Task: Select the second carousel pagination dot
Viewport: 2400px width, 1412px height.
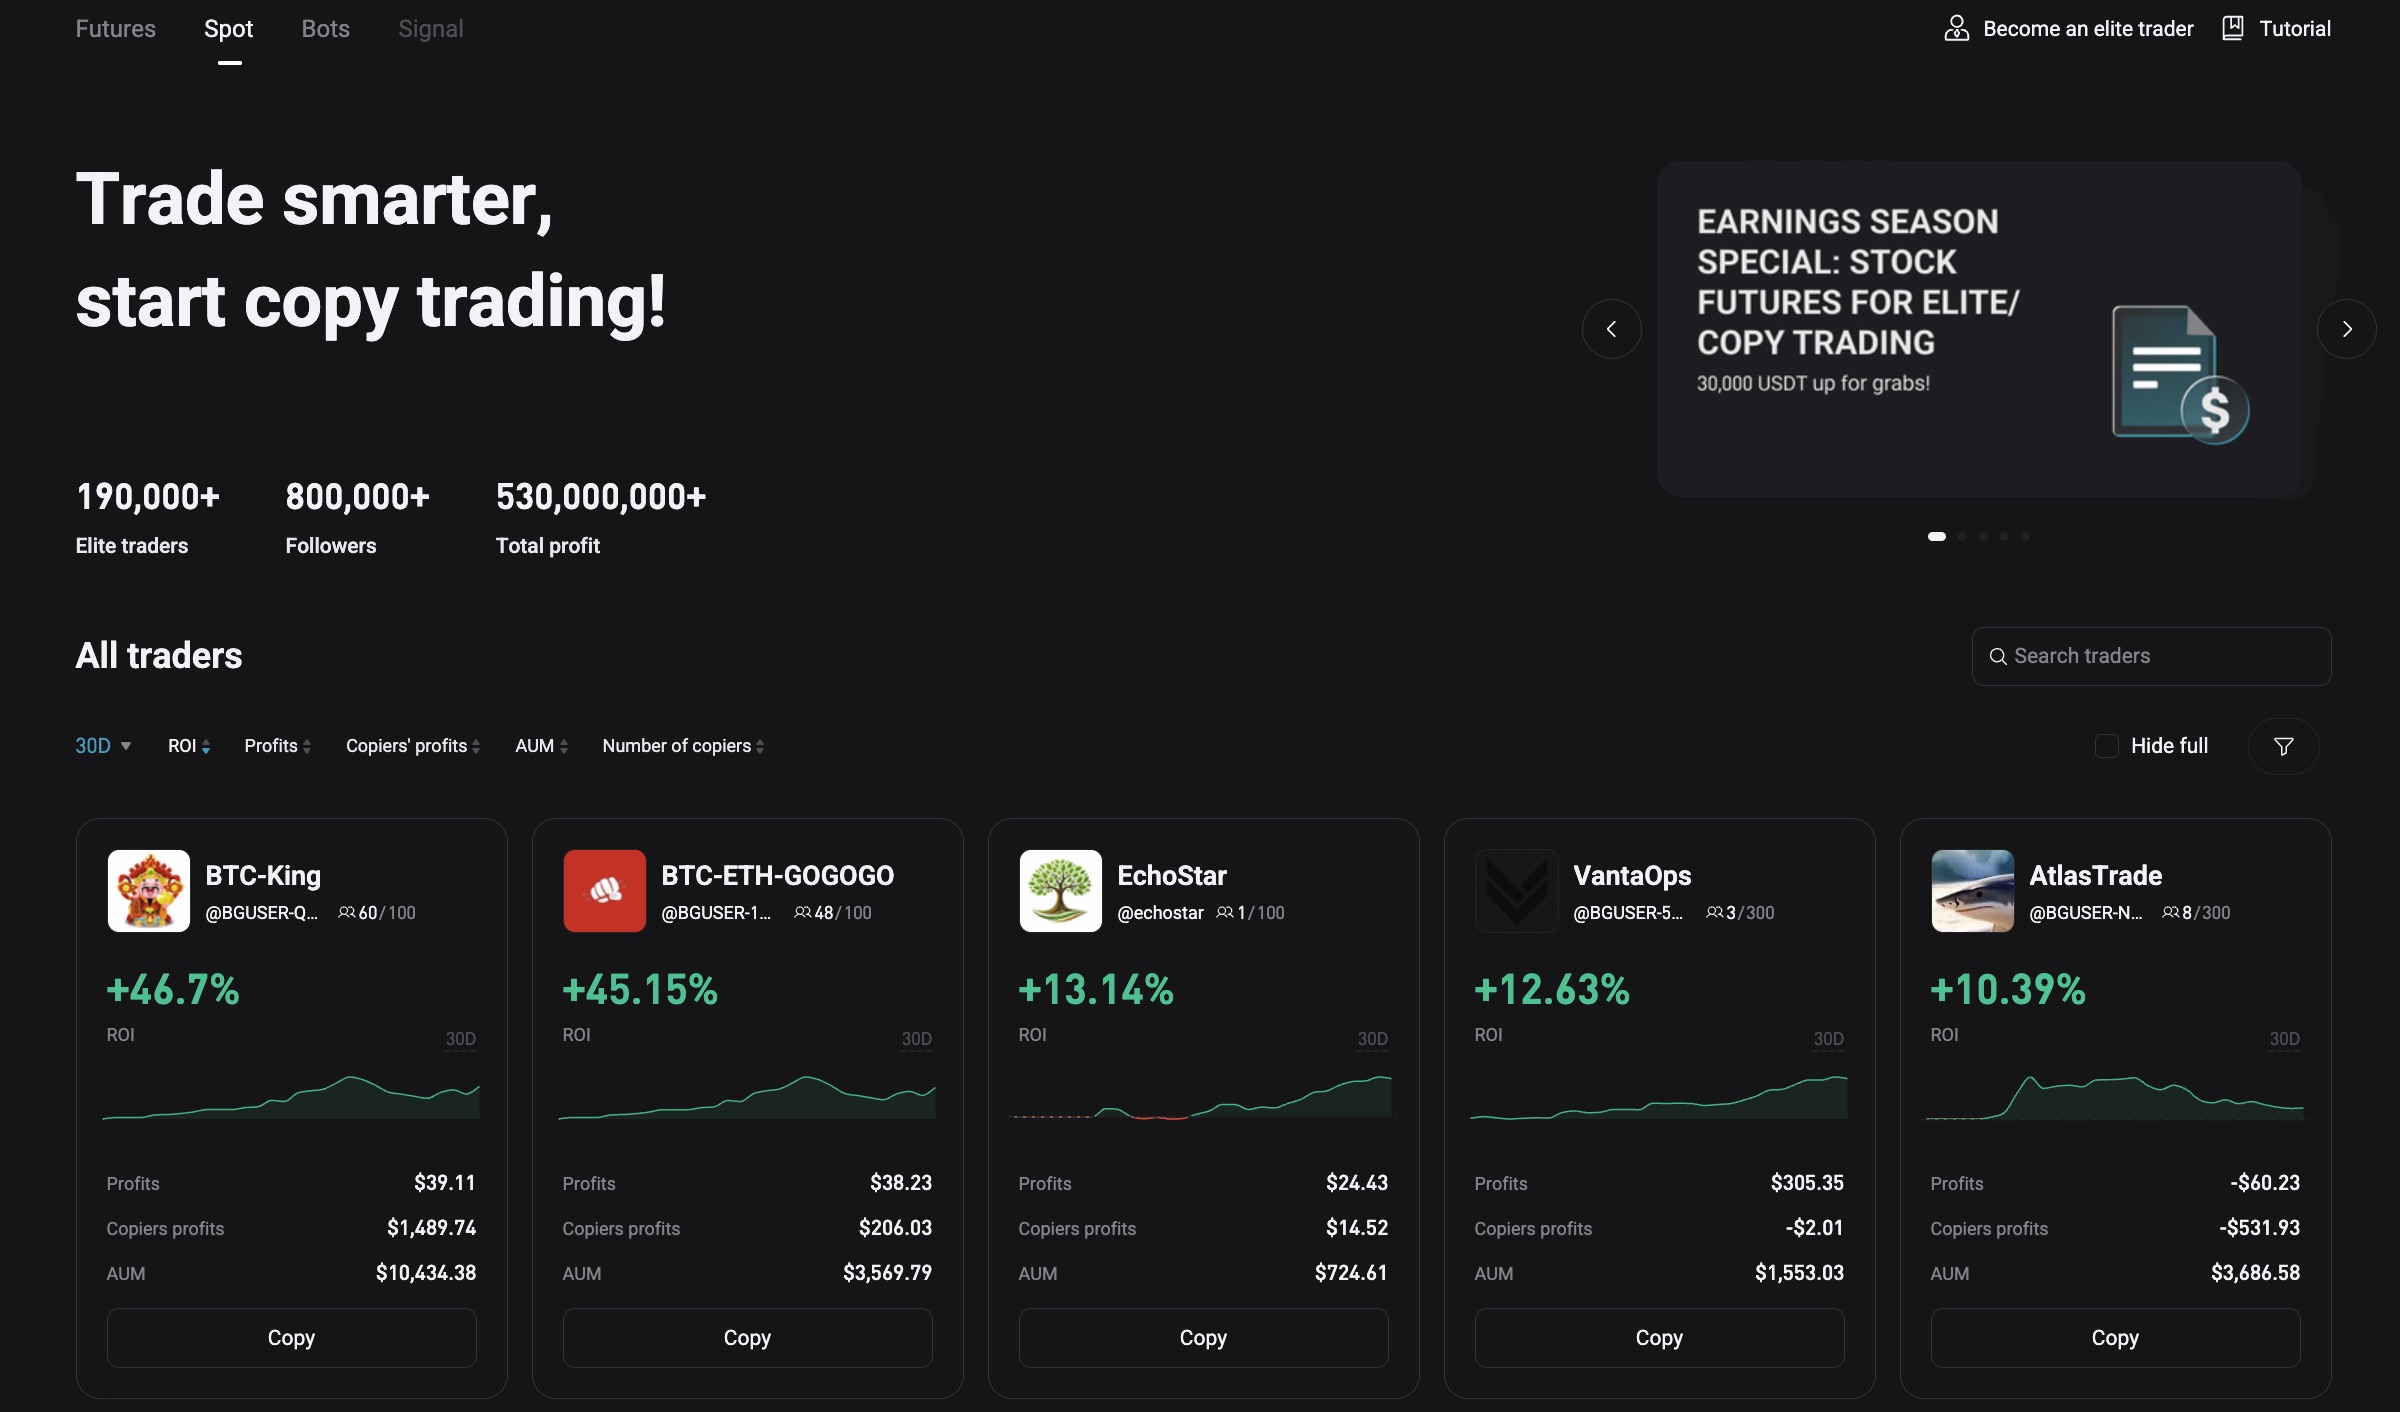Action: (1961, 537)
